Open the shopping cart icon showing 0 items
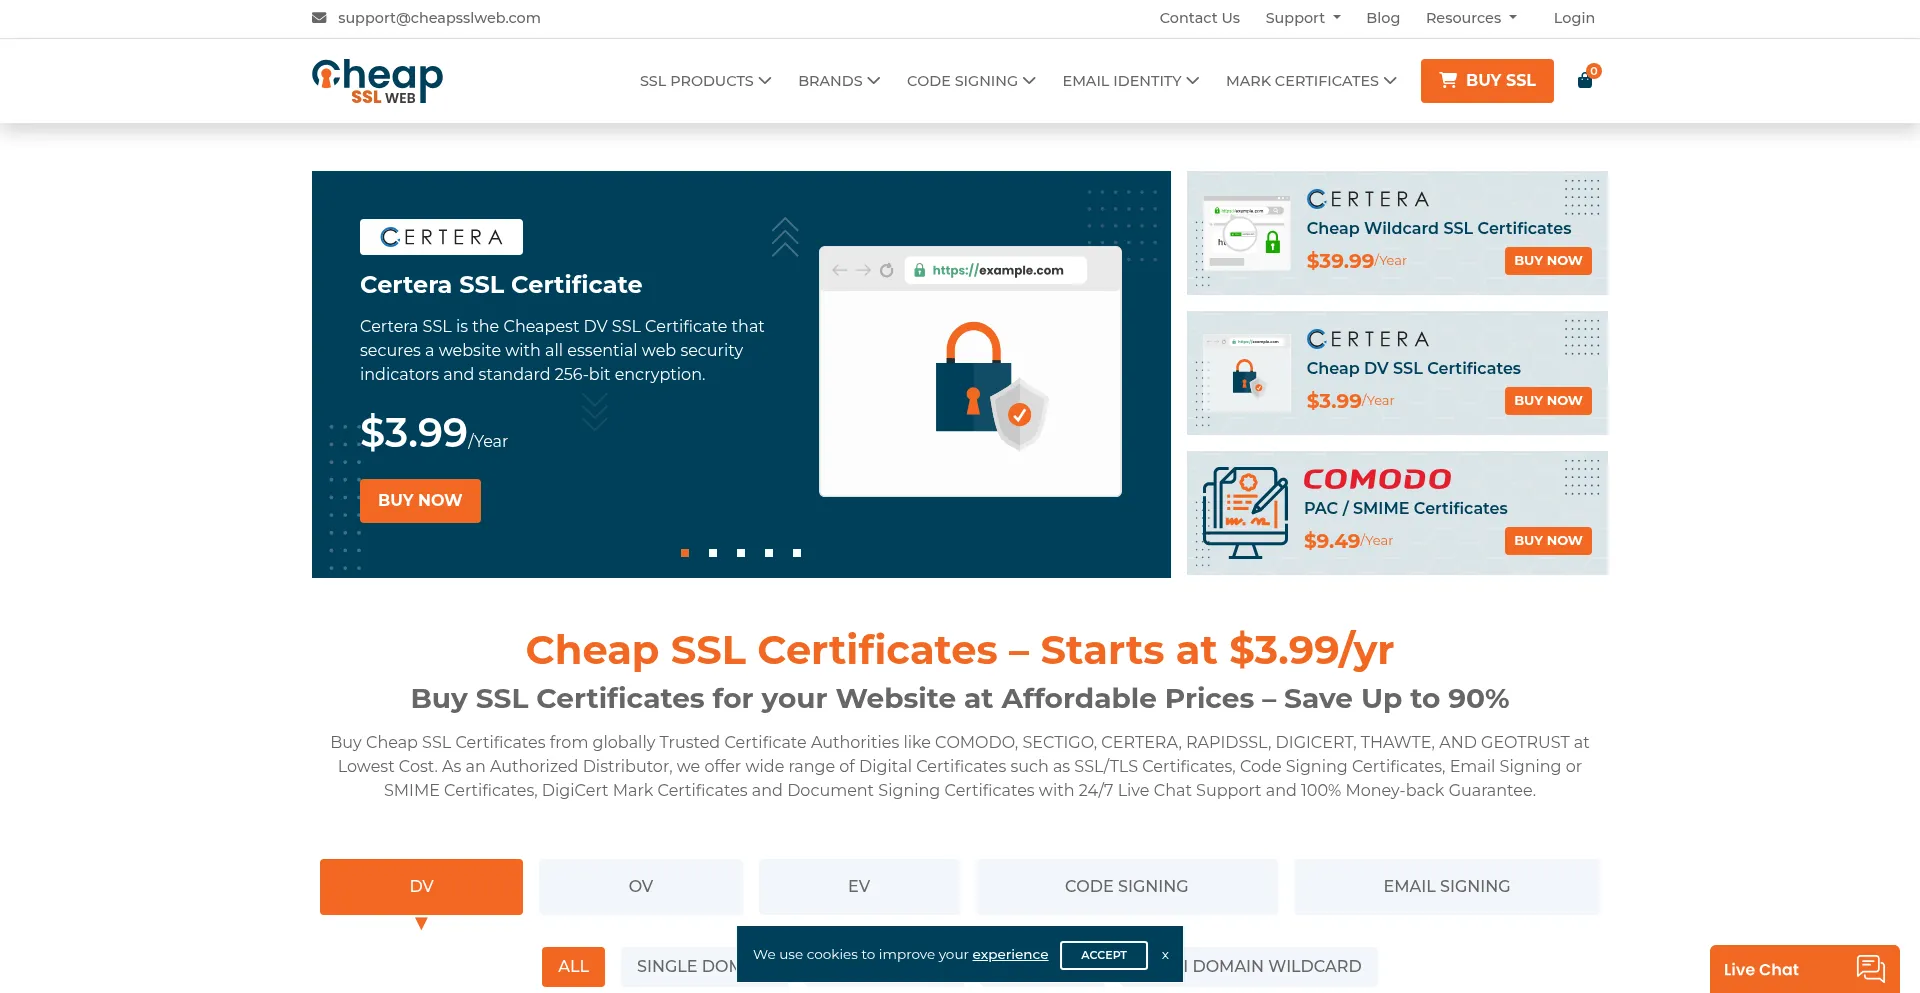Viewport: 1920px width, 993px height. 1585,80
